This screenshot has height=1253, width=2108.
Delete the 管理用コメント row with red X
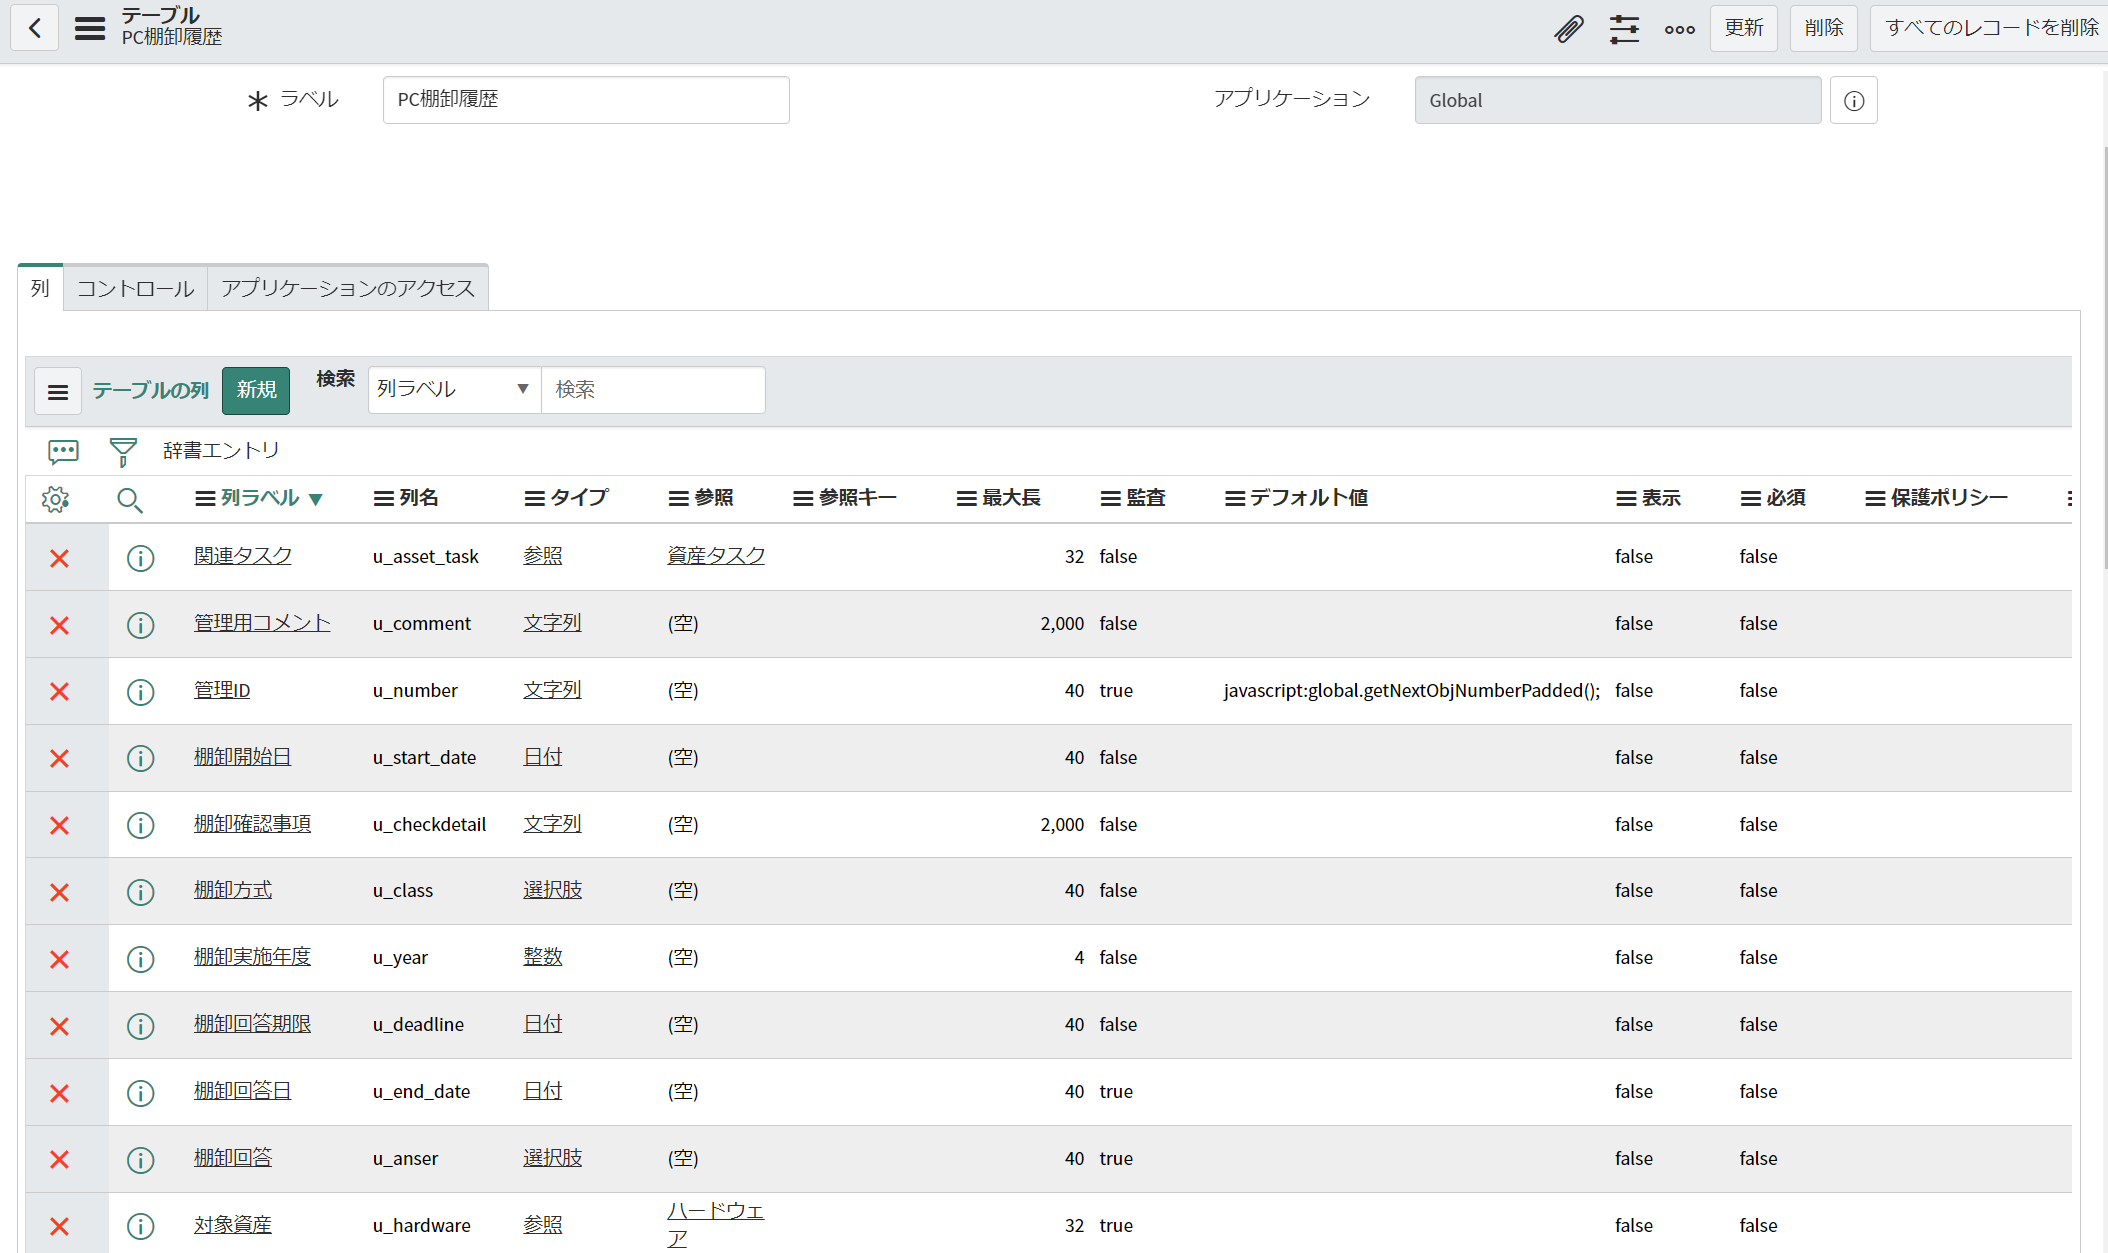[60, 625]
